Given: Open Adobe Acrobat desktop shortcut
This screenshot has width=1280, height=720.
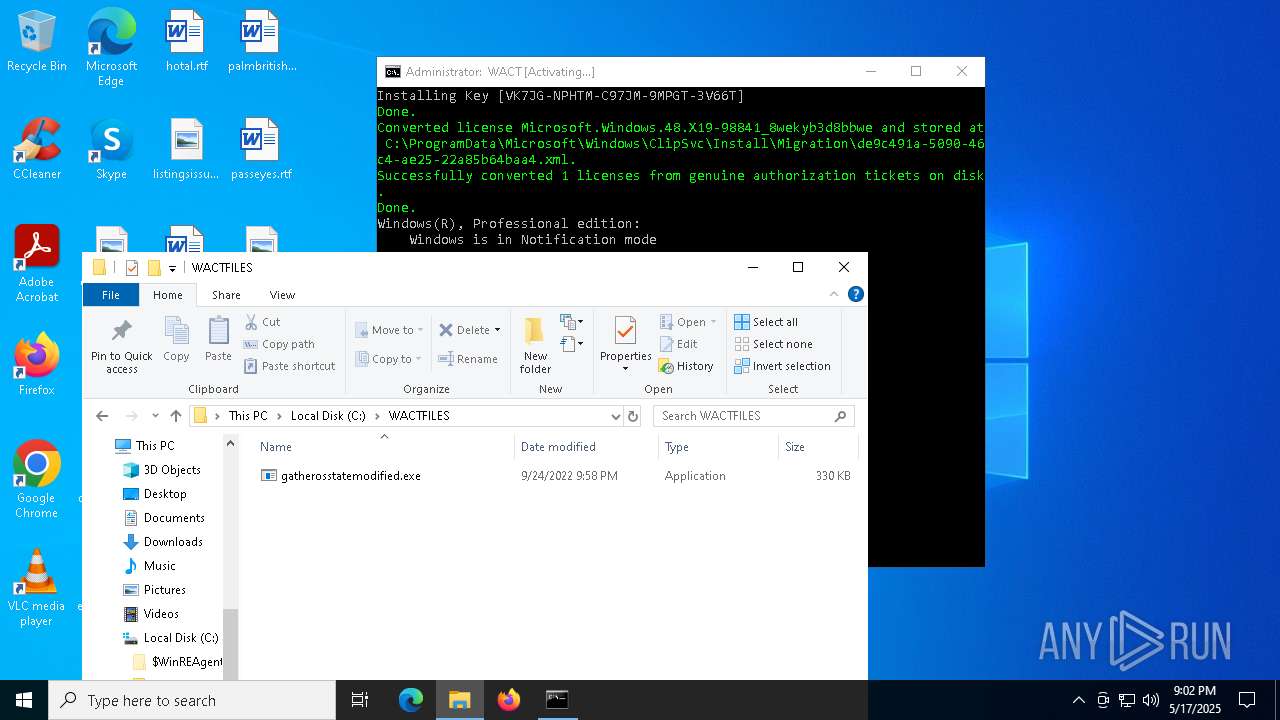Looking at the screenshot, I should pyautogui.click(x=37, y=264).
